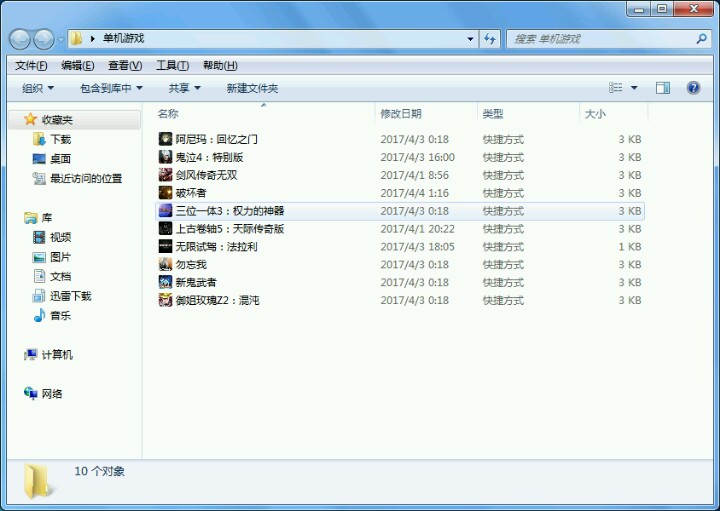The height and width of the screenshot is (511, 720).
Task: Select the 上古卷轴5：天际传奇版 shortcut icon
Action: point(166,229)
